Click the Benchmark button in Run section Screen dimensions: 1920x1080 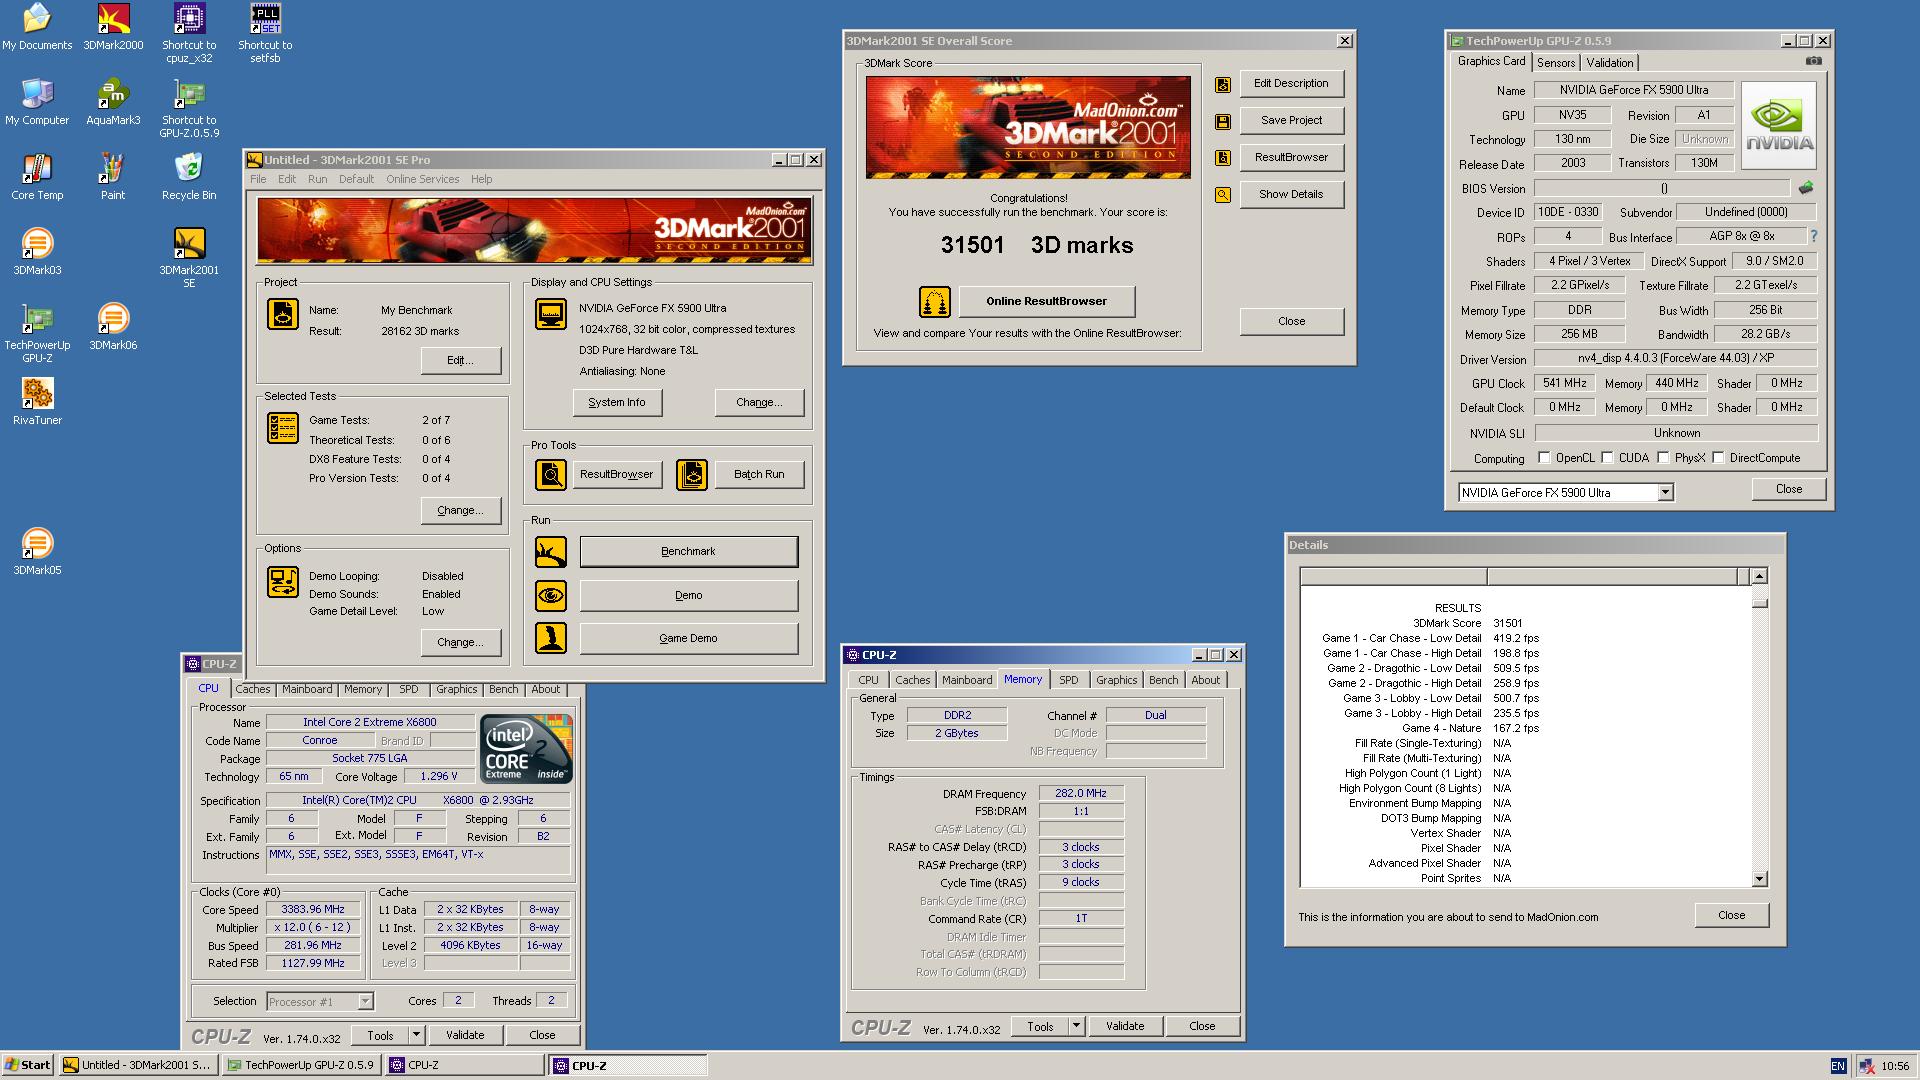[689, 551]
